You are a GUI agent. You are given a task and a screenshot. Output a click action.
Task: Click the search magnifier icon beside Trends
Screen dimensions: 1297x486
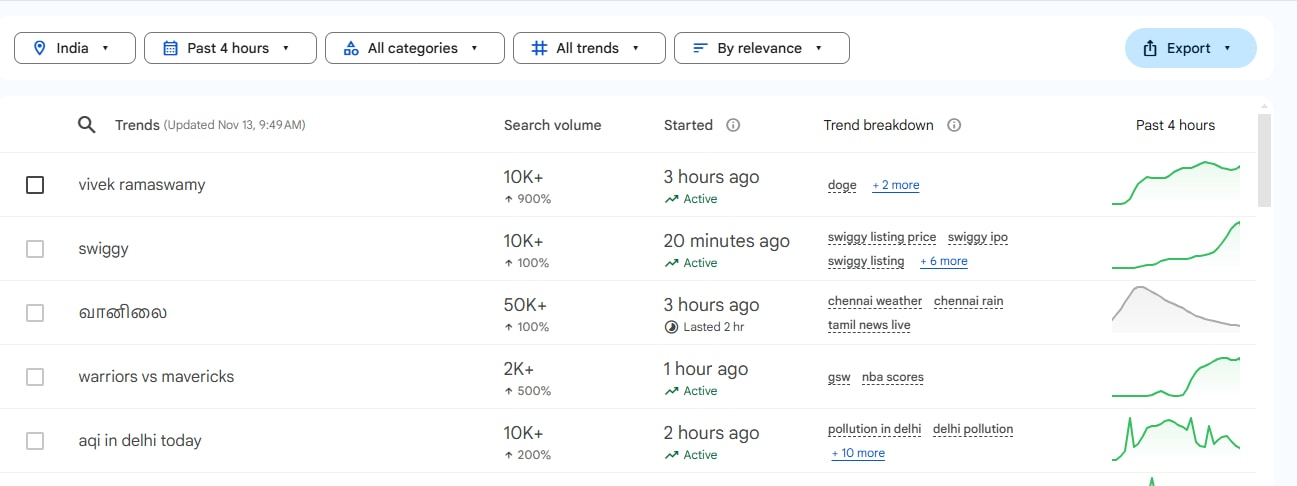tap(87, 125)
